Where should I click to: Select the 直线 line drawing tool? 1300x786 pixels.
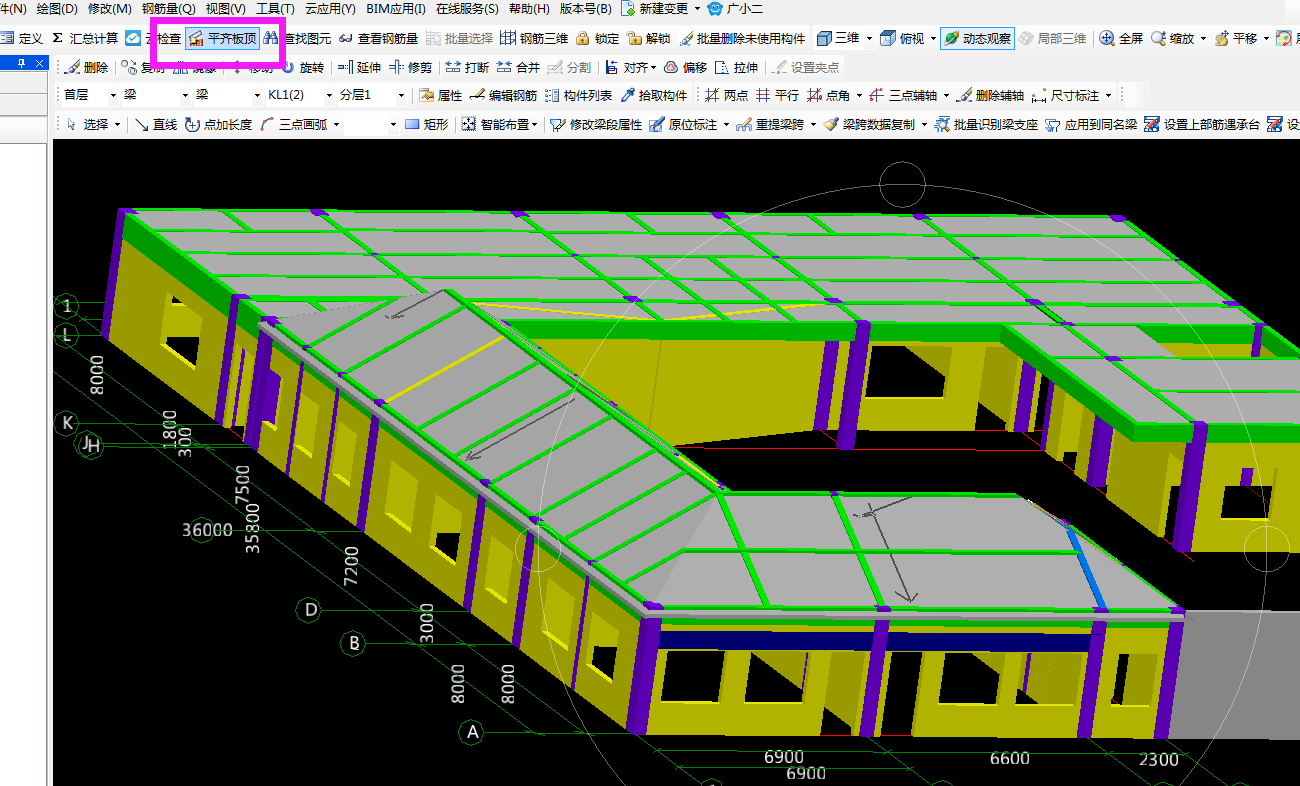156,125
